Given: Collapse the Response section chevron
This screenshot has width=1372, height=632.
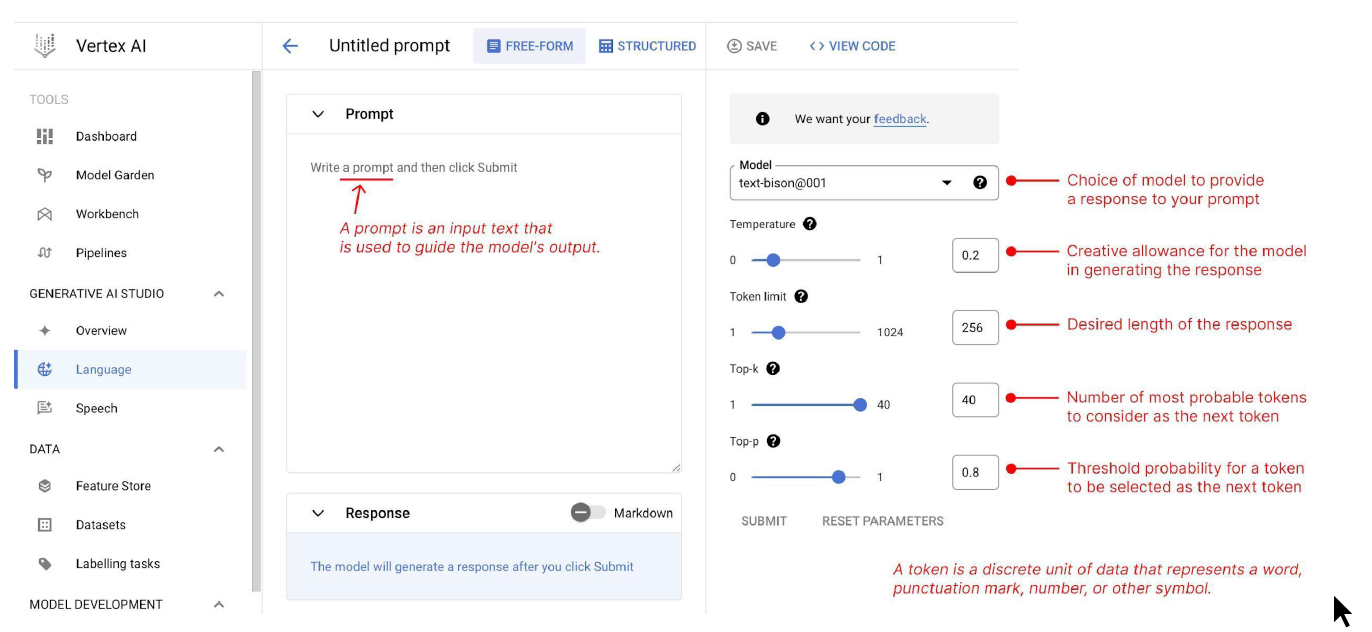Looking at the screenshot, I should click(318, 513).
